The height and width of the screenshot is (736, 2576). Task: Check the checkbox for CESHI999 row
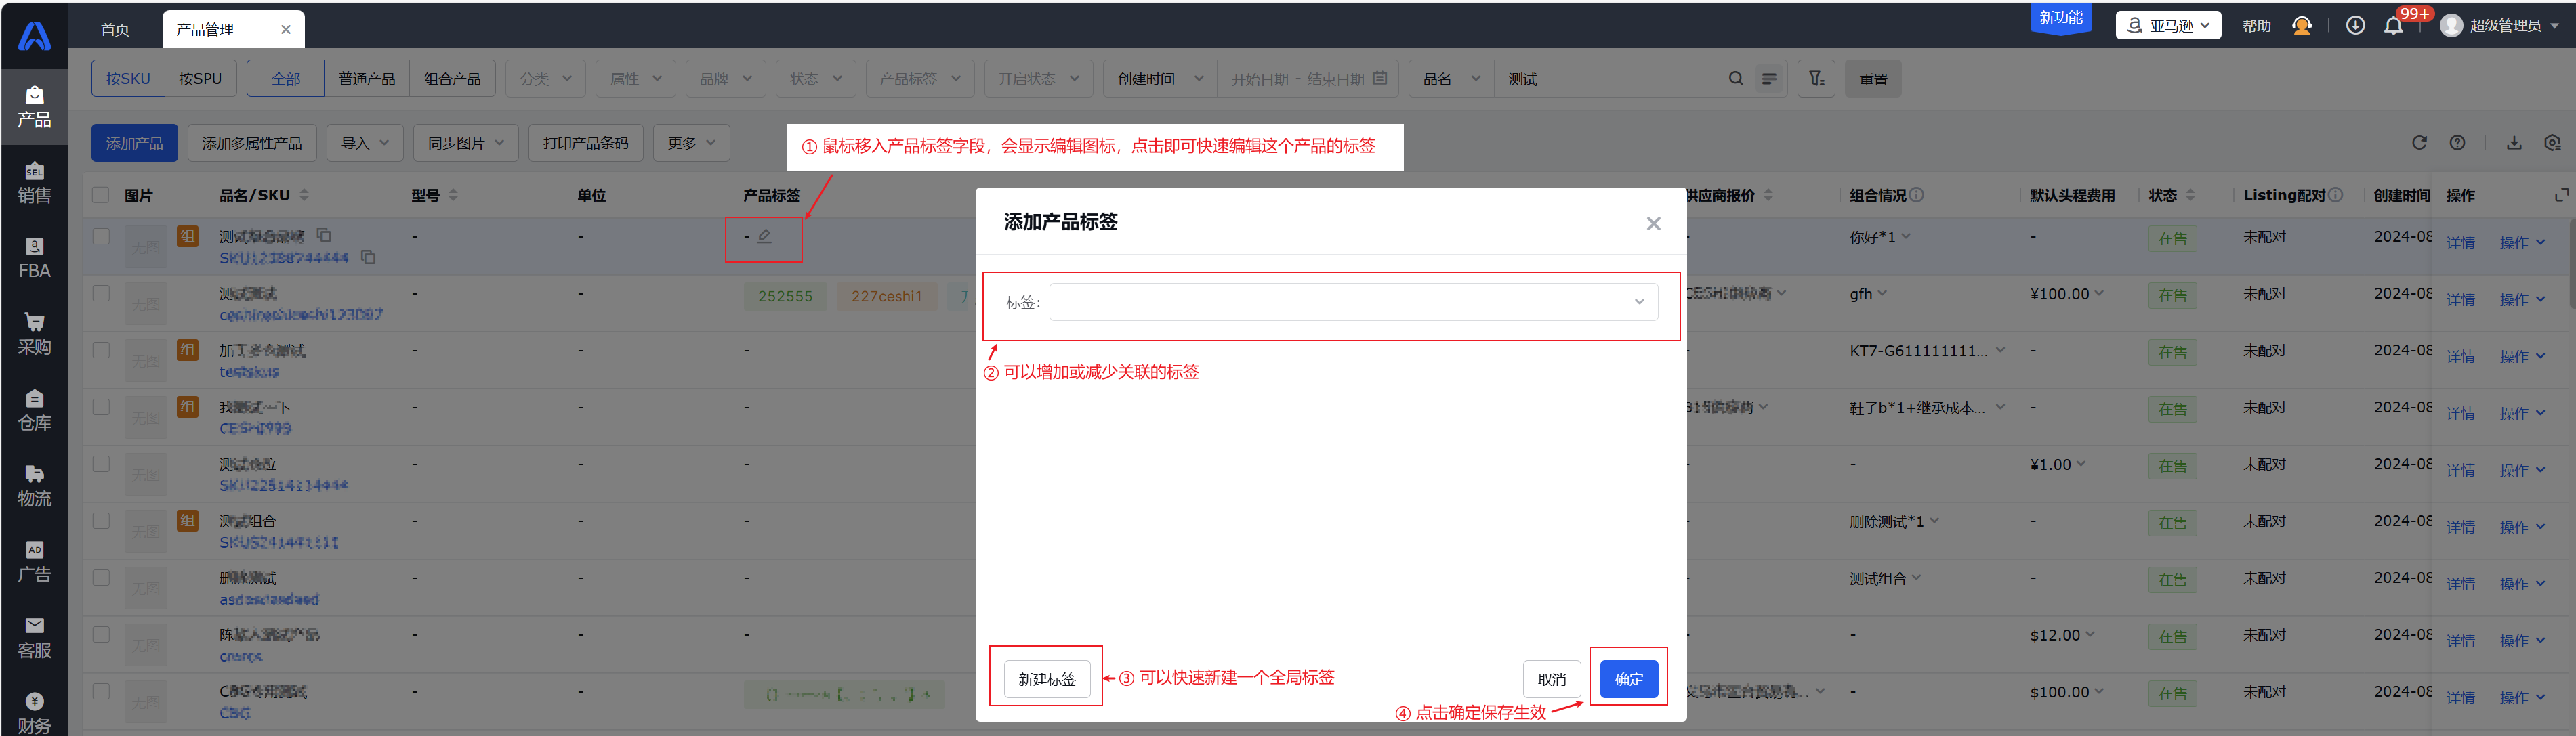point(101,407)
